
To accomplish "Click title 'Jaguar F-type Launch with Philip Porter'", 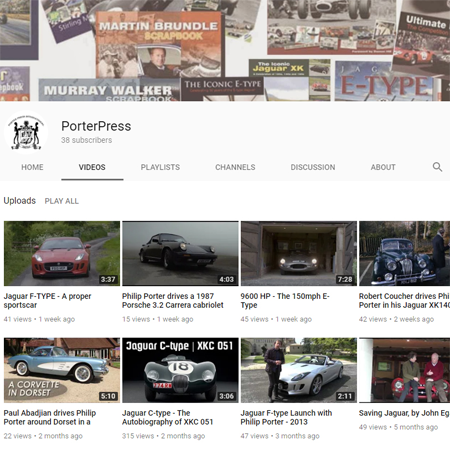I will pyautogui.click(x=286, y=417).
